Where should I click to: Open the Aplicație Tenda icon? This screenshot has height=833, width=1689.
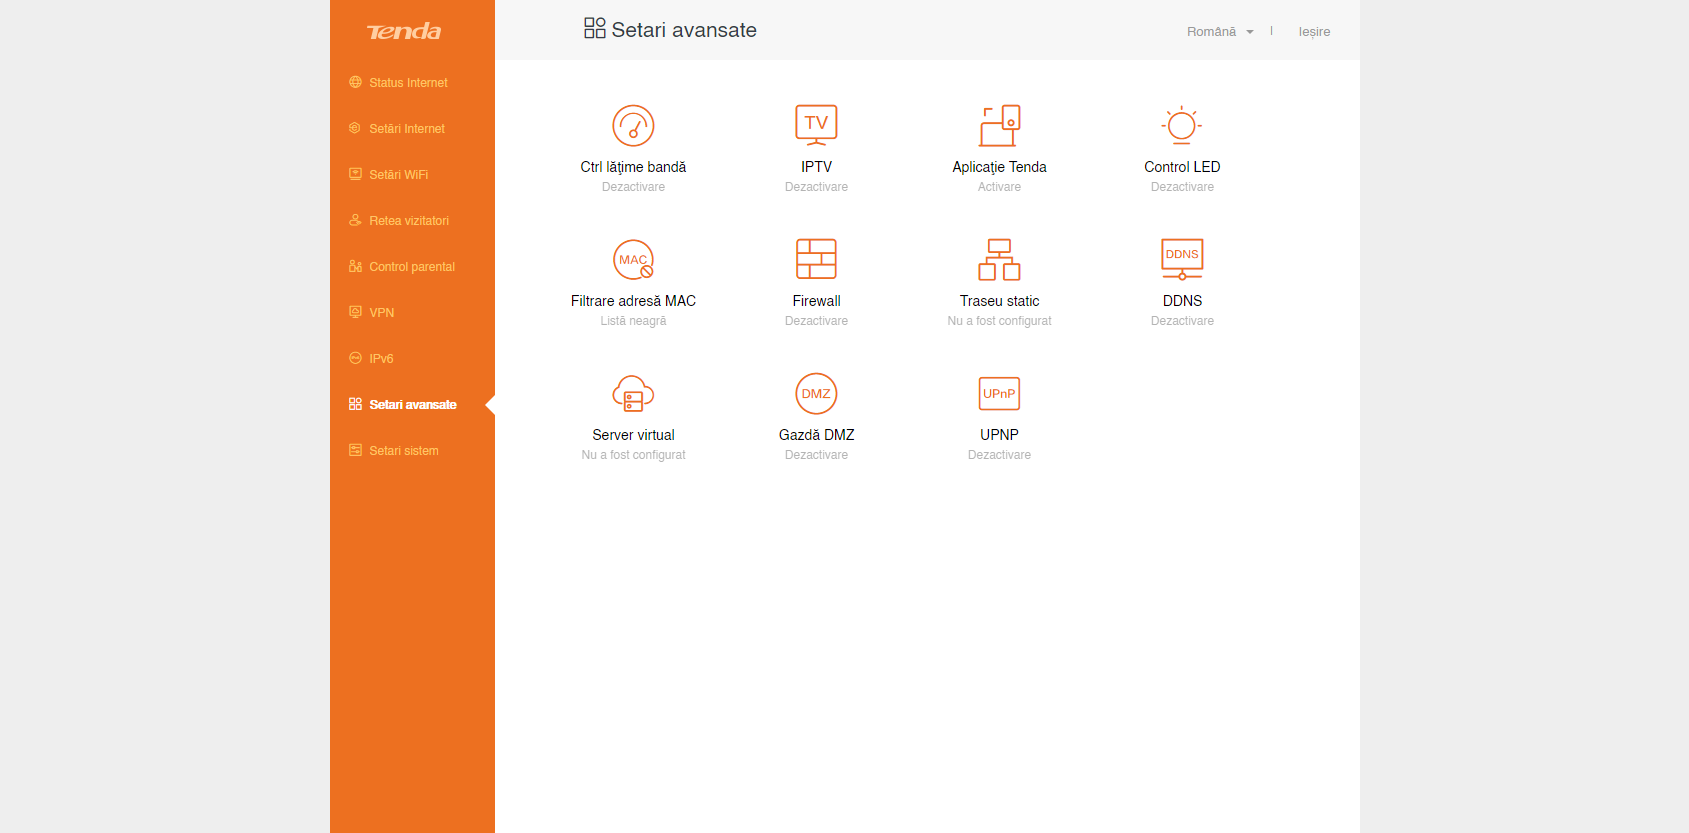point(999,126)
